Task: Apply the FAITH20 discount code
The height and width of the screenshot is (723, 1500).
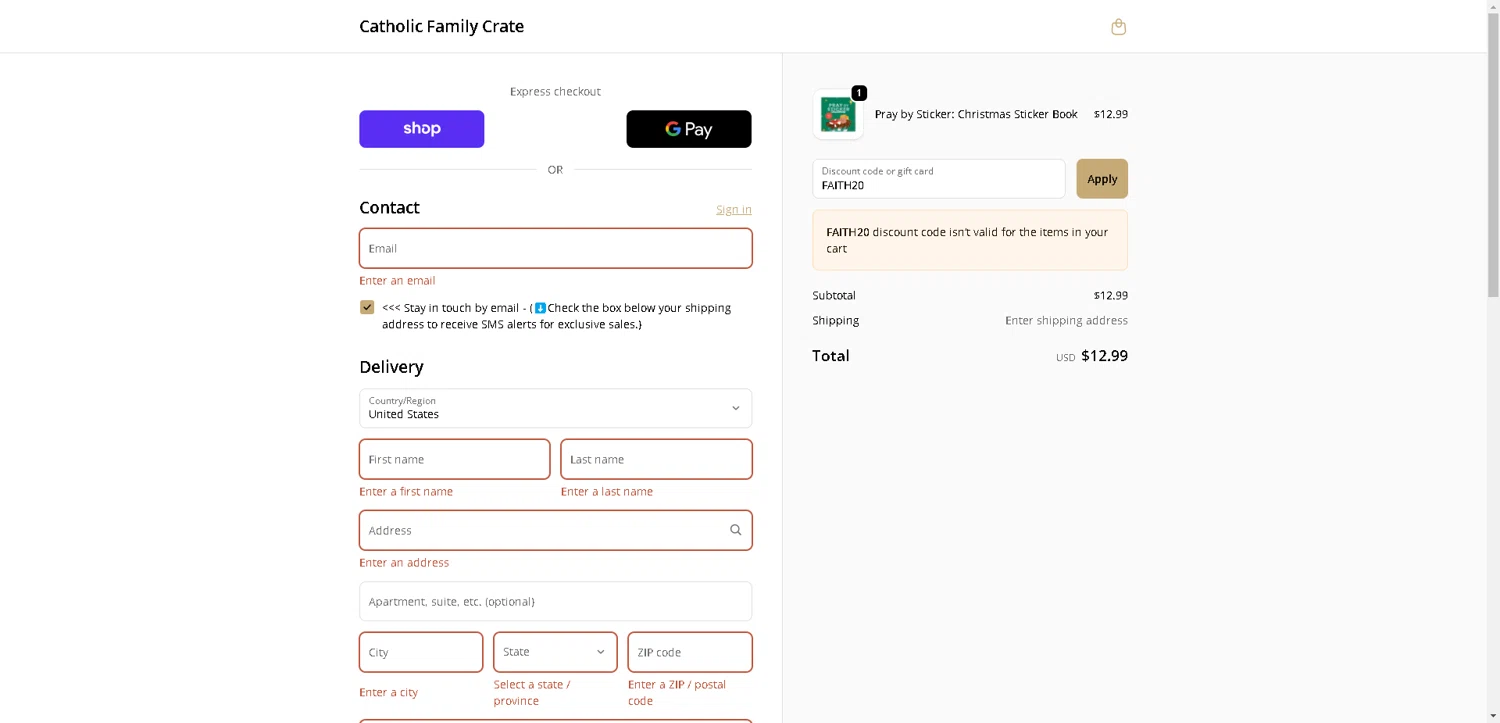Action: pos(1102,179)
